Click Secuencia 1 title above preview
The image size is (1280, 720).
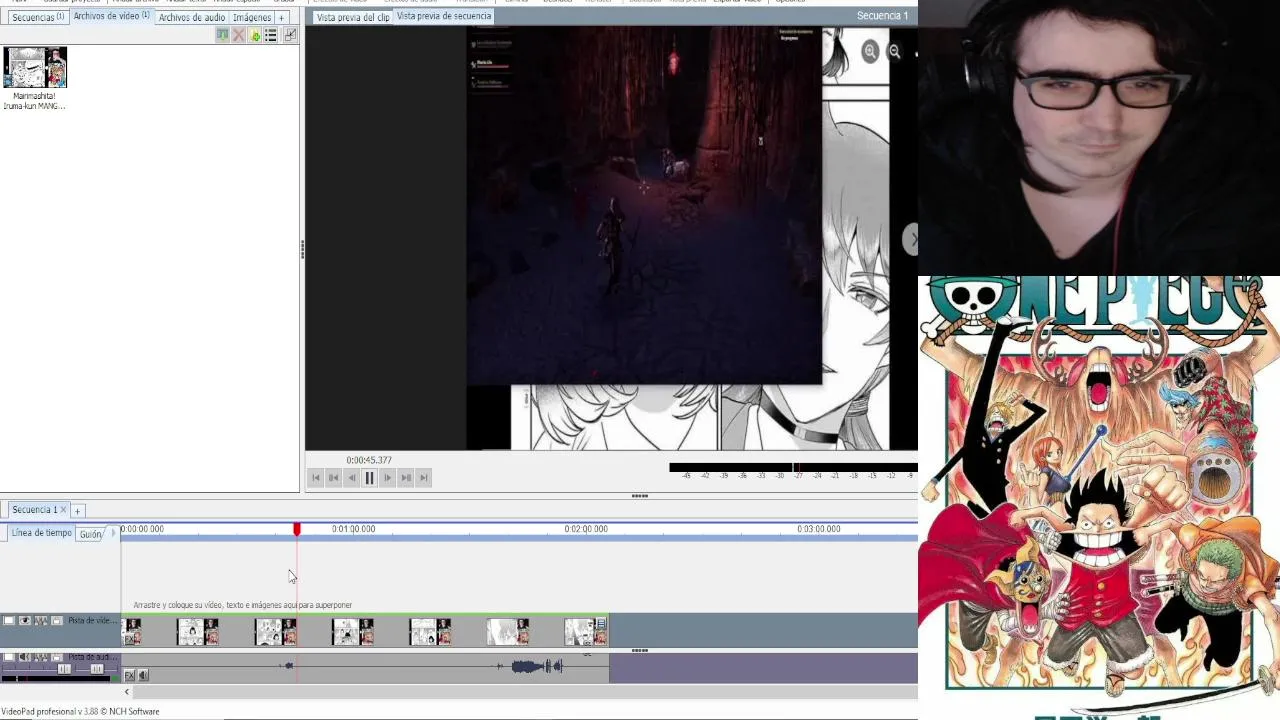[883, 16]
